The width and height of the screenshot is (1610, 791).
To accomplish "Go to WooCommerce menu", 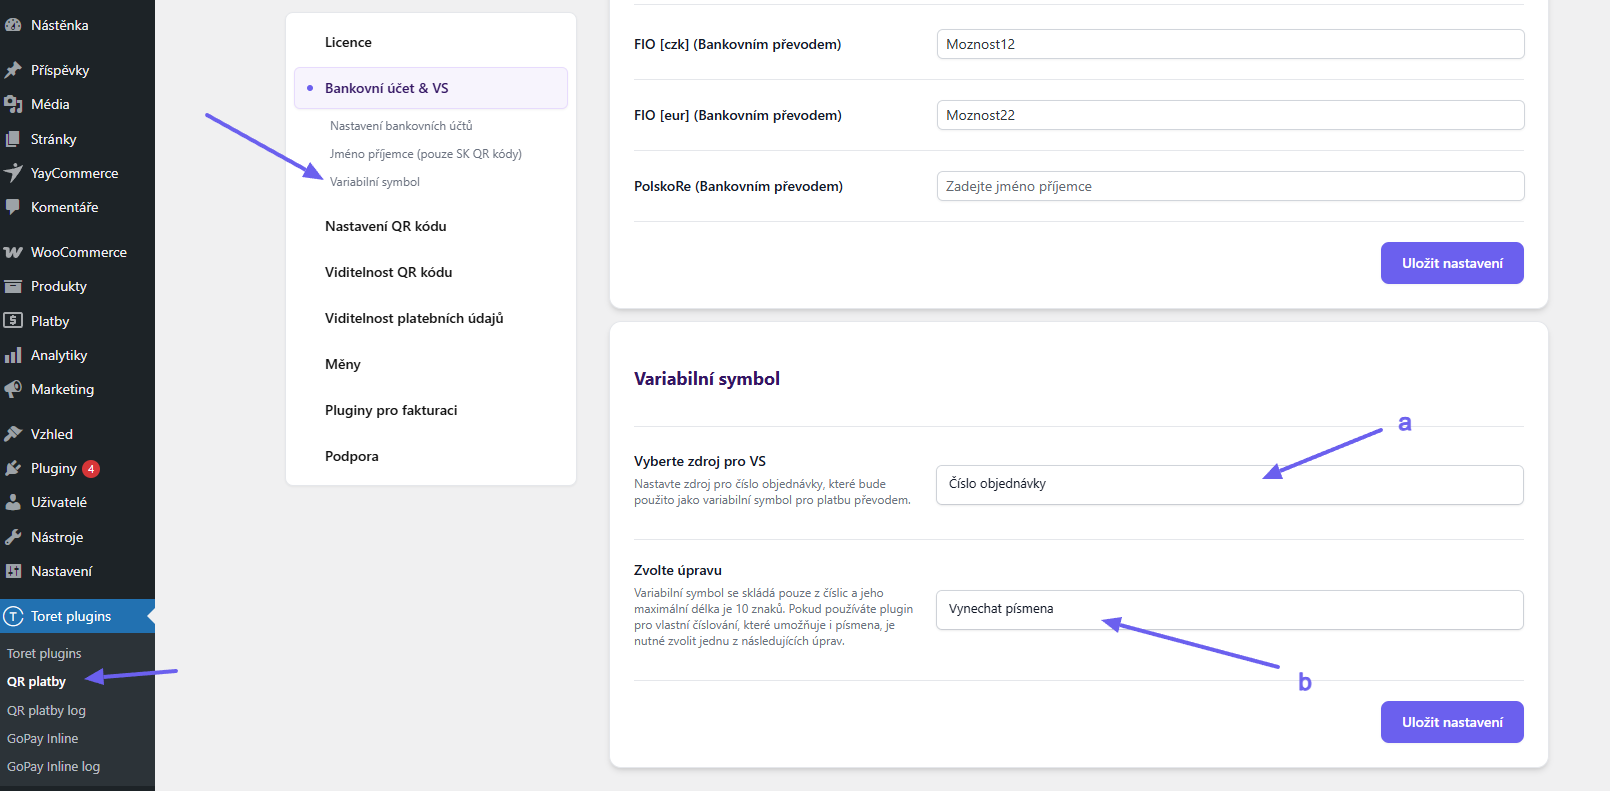I will click(78, 252).
